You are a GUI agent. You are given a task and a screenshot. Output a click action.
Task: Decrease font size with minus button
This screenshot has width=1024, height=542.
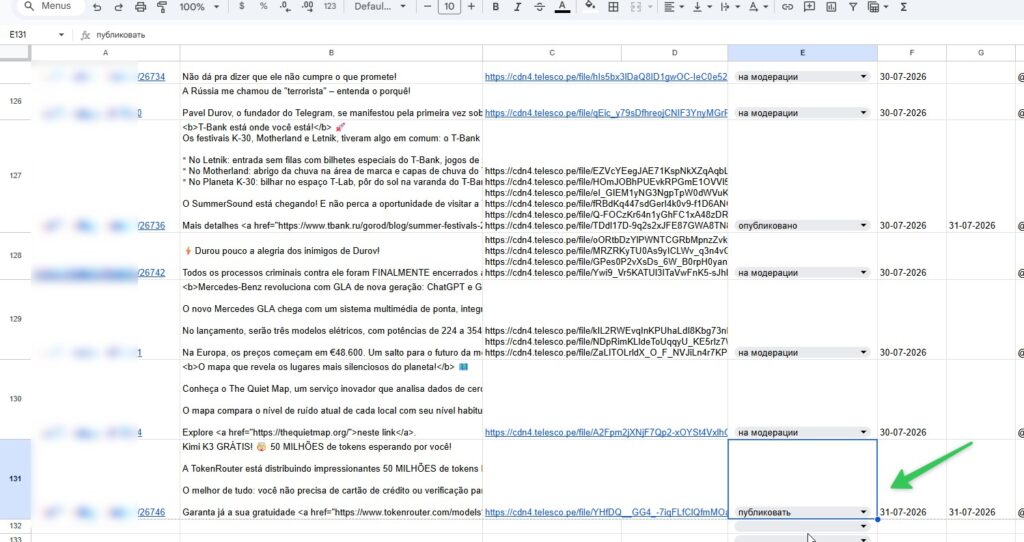click(427, 7)
